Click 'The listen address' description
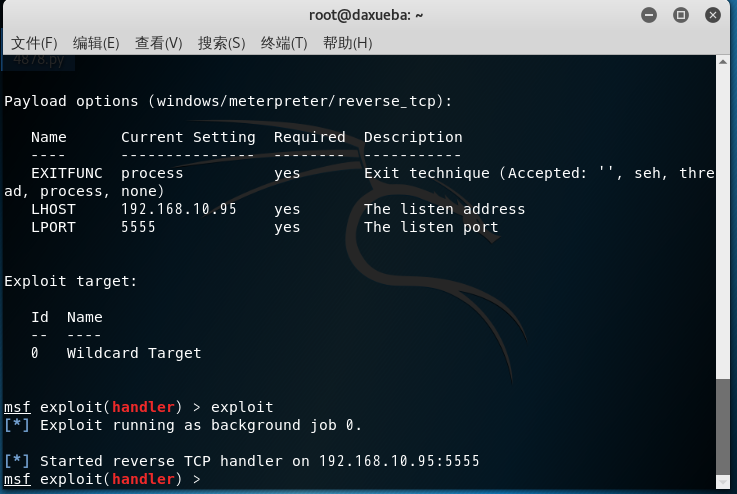The height and width of the screenshot is (494, 737). 444,209
